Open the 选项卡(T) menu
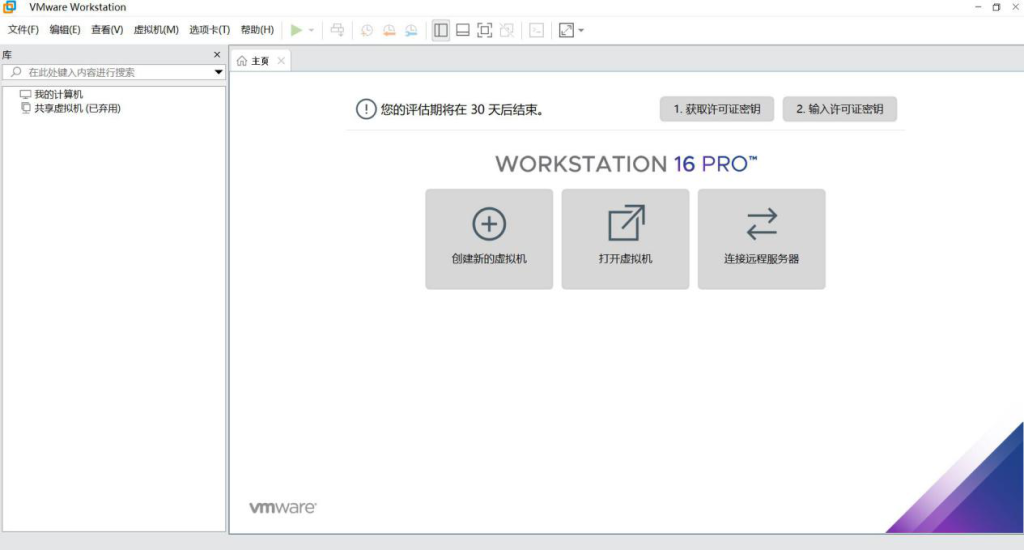The image size is (1024, 550). 210,30
